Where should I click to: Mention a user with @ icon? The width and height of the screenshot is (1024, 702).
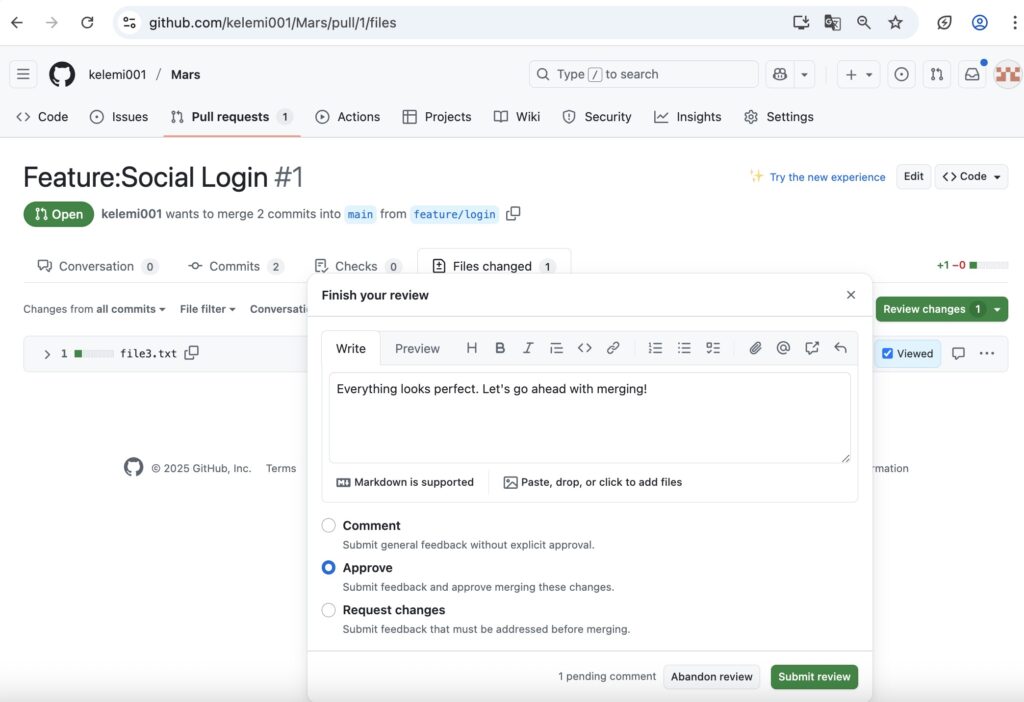click(783, 348)
